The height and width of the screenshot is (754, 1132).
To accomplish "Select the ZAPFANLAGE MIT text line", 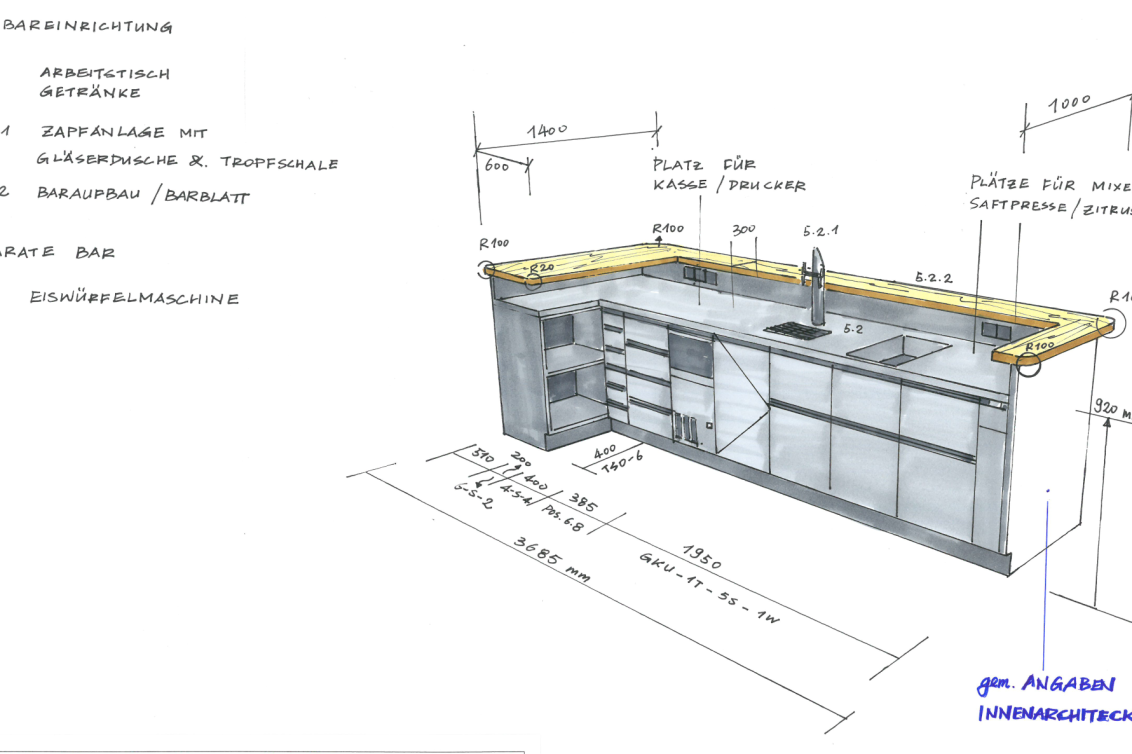I will (123, 132).
